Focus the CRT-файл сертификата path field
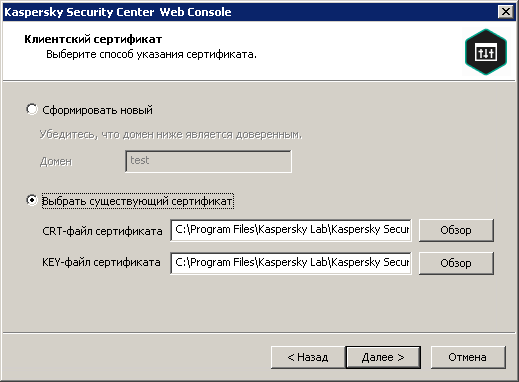519x382 pixels. [291, 230]
